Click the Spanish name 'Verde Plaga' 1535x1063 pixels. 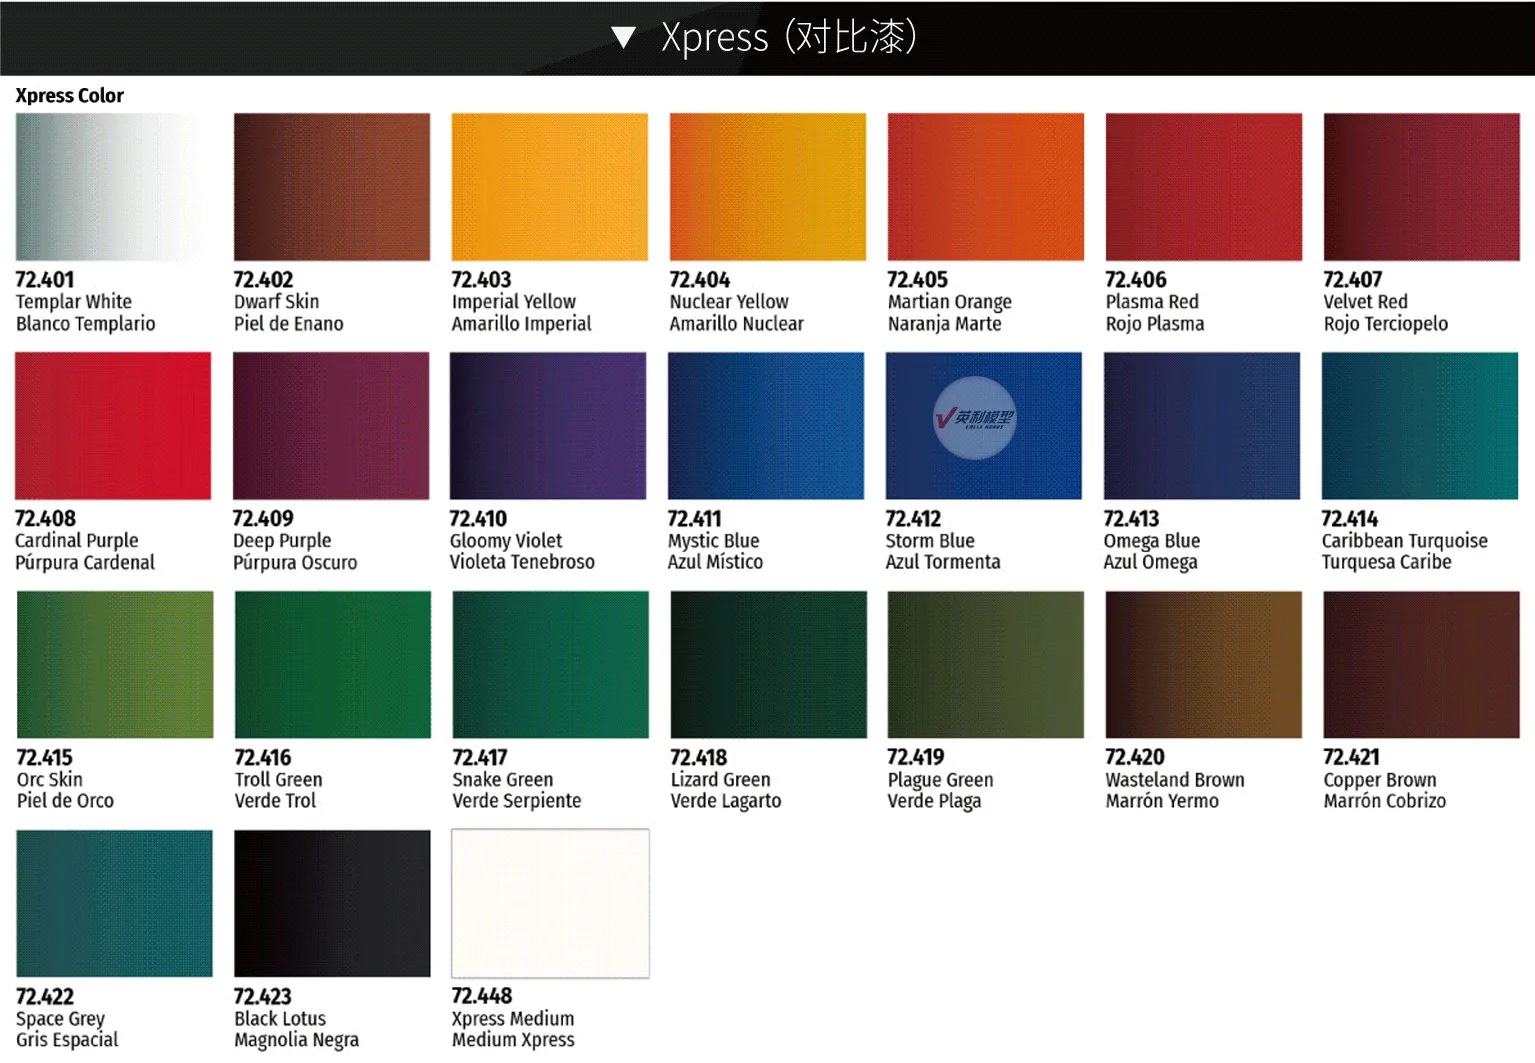pyautogui.click(x=935, y=802)
